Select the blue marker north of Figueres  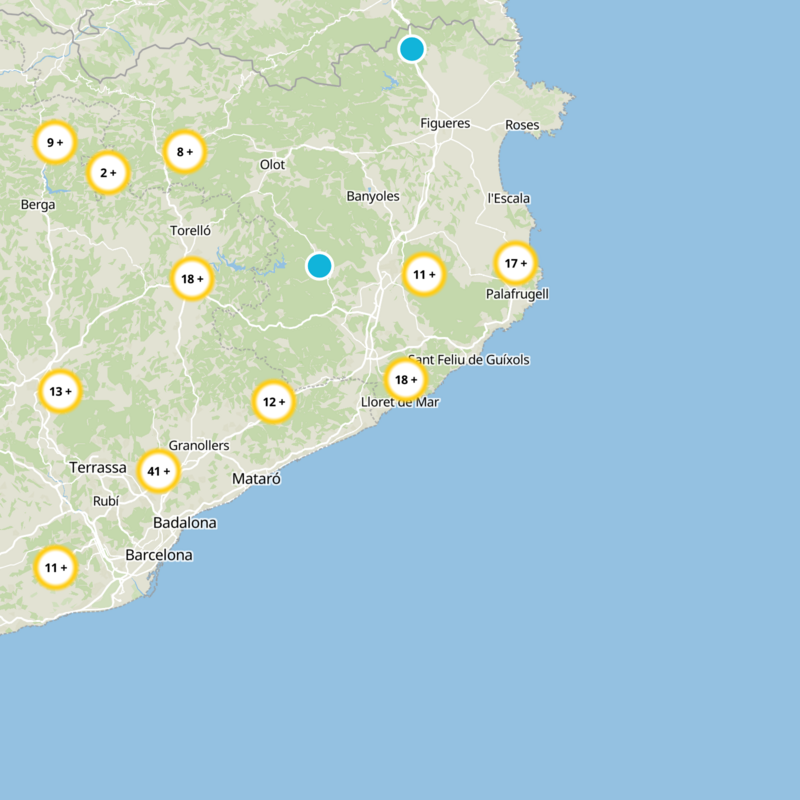412,49
